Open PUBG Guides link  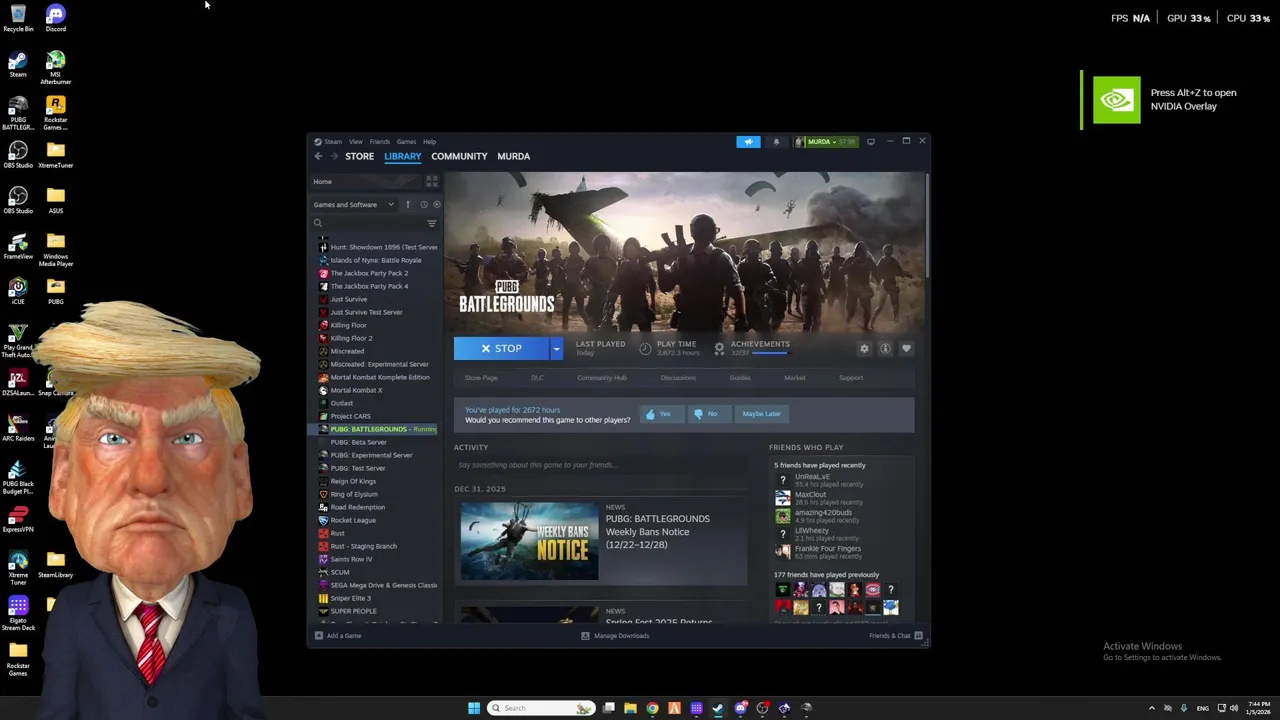click(740, 378)
